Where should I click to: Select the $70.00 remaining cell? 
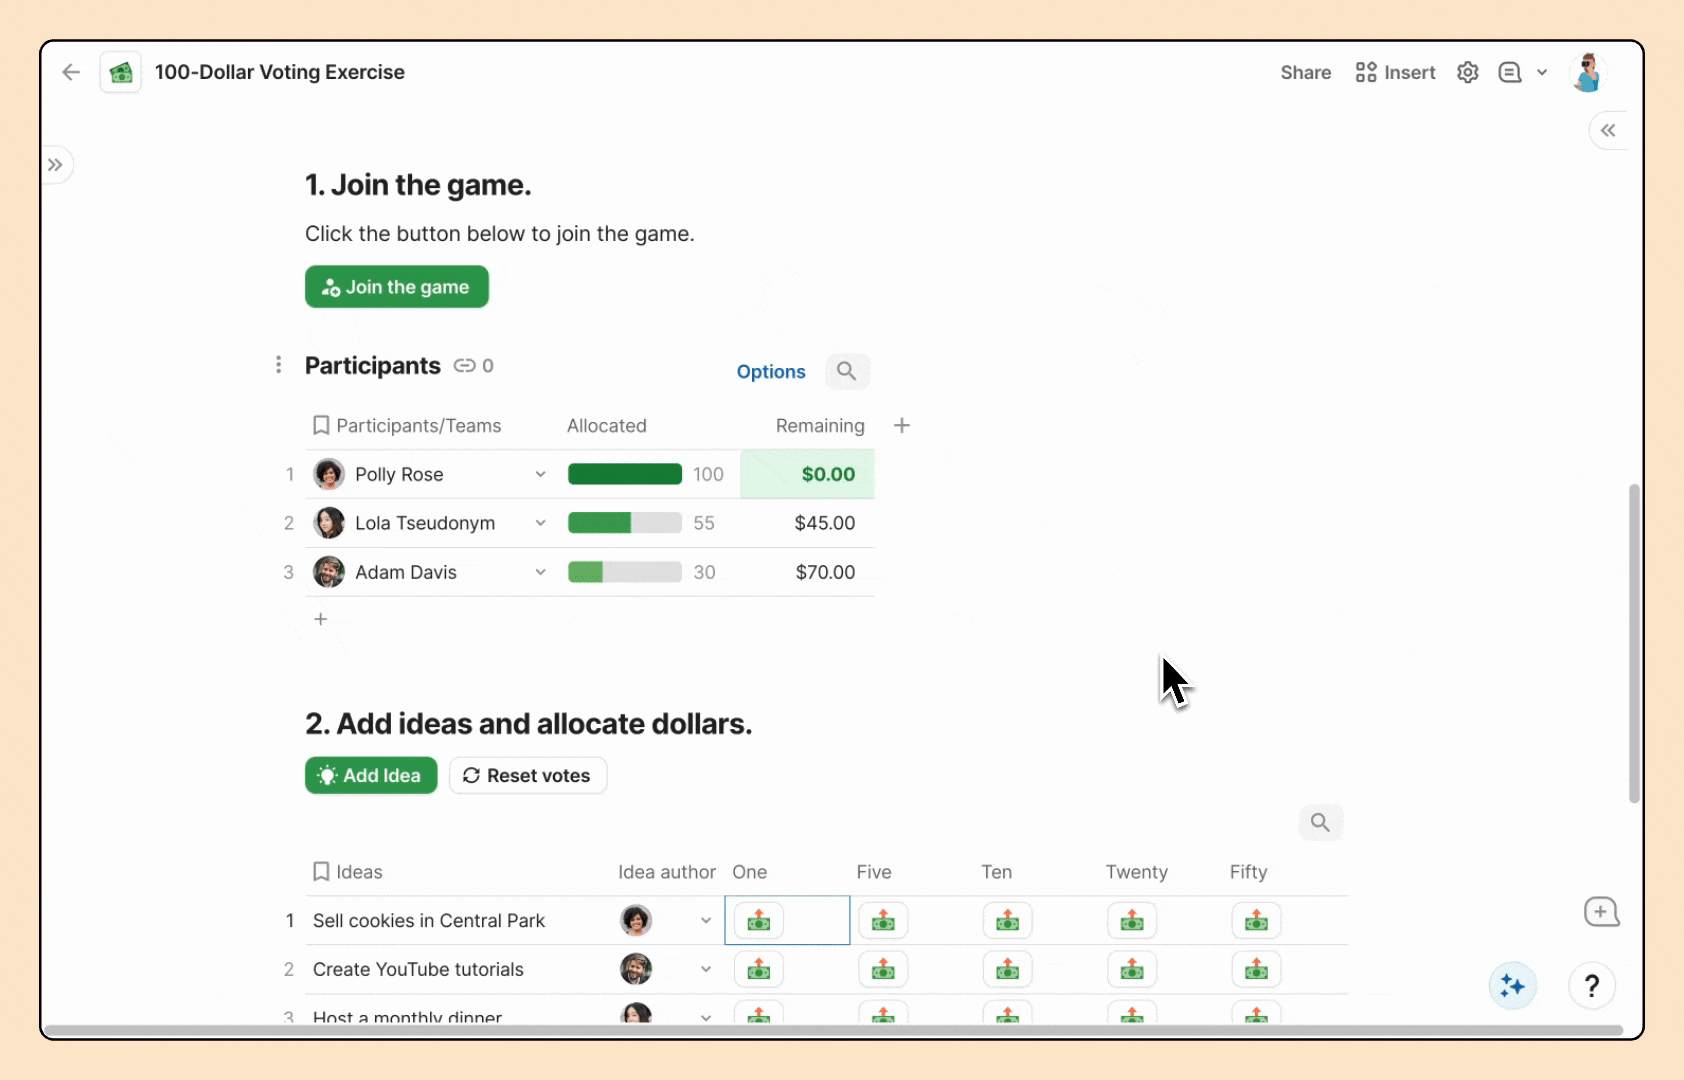(x=807, y=572)
